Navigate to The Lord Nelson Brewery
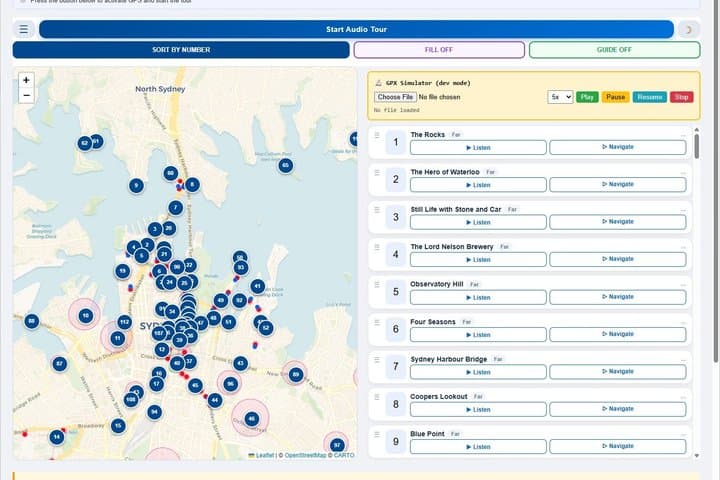The height and width of the screenshot is (480, 720). (x=618, y=259)
